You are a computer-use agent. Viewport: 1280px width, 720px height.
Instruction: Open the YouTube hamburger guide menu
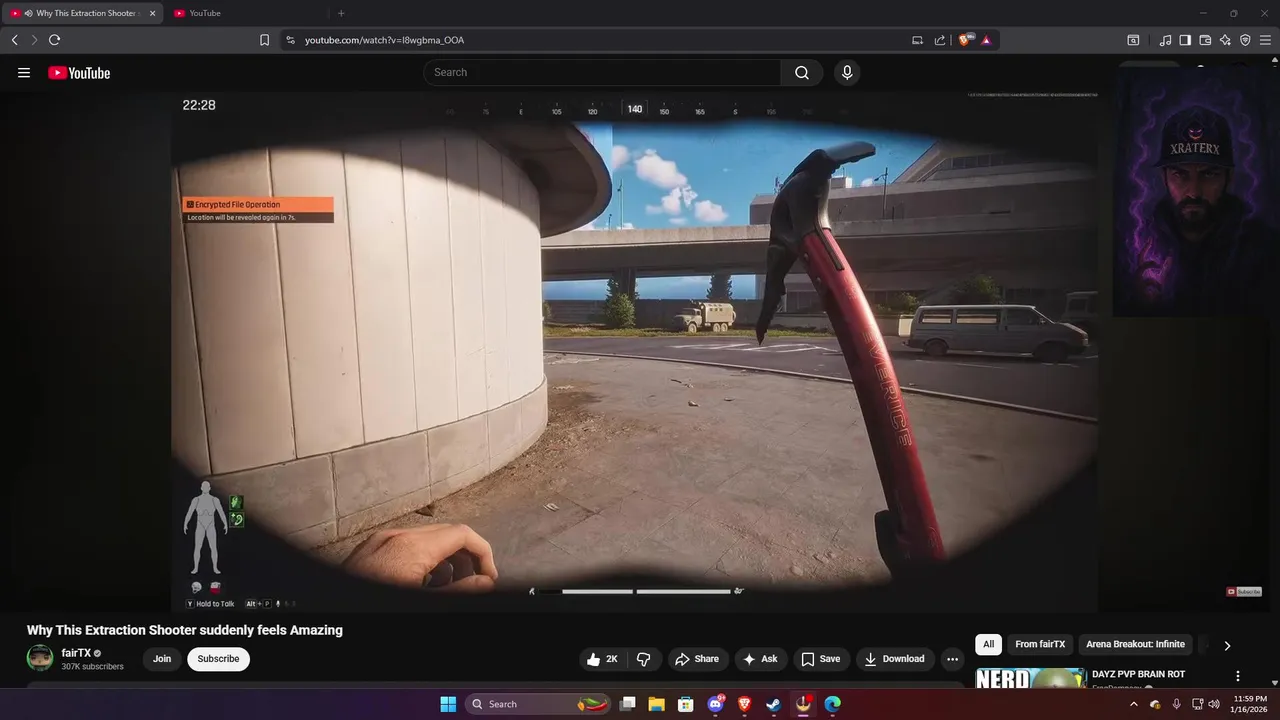click(x=24, y=73)
